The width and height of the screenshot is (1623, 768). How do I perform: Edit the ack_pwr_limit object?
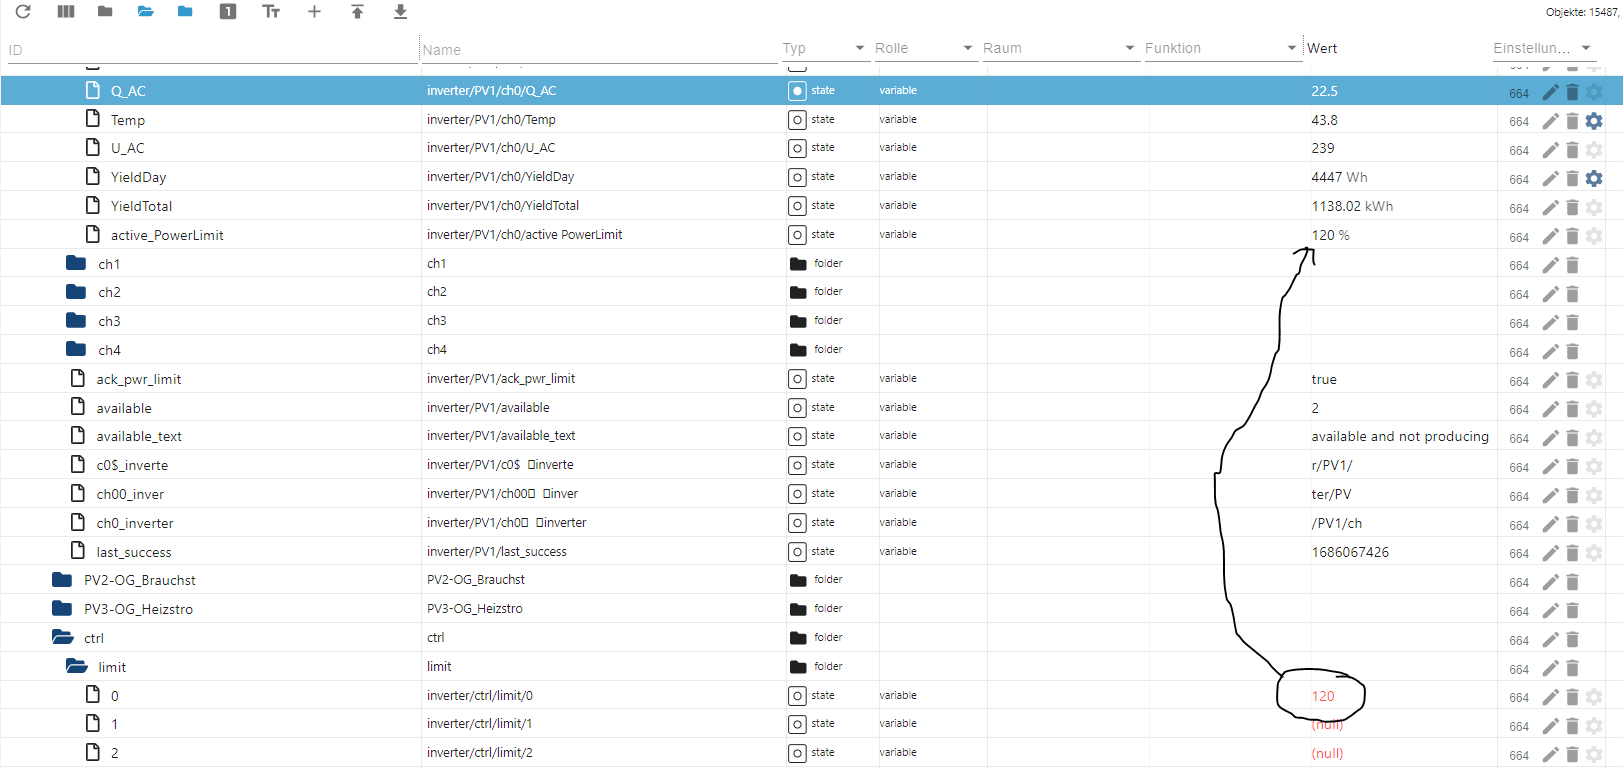click(1550, 380)
